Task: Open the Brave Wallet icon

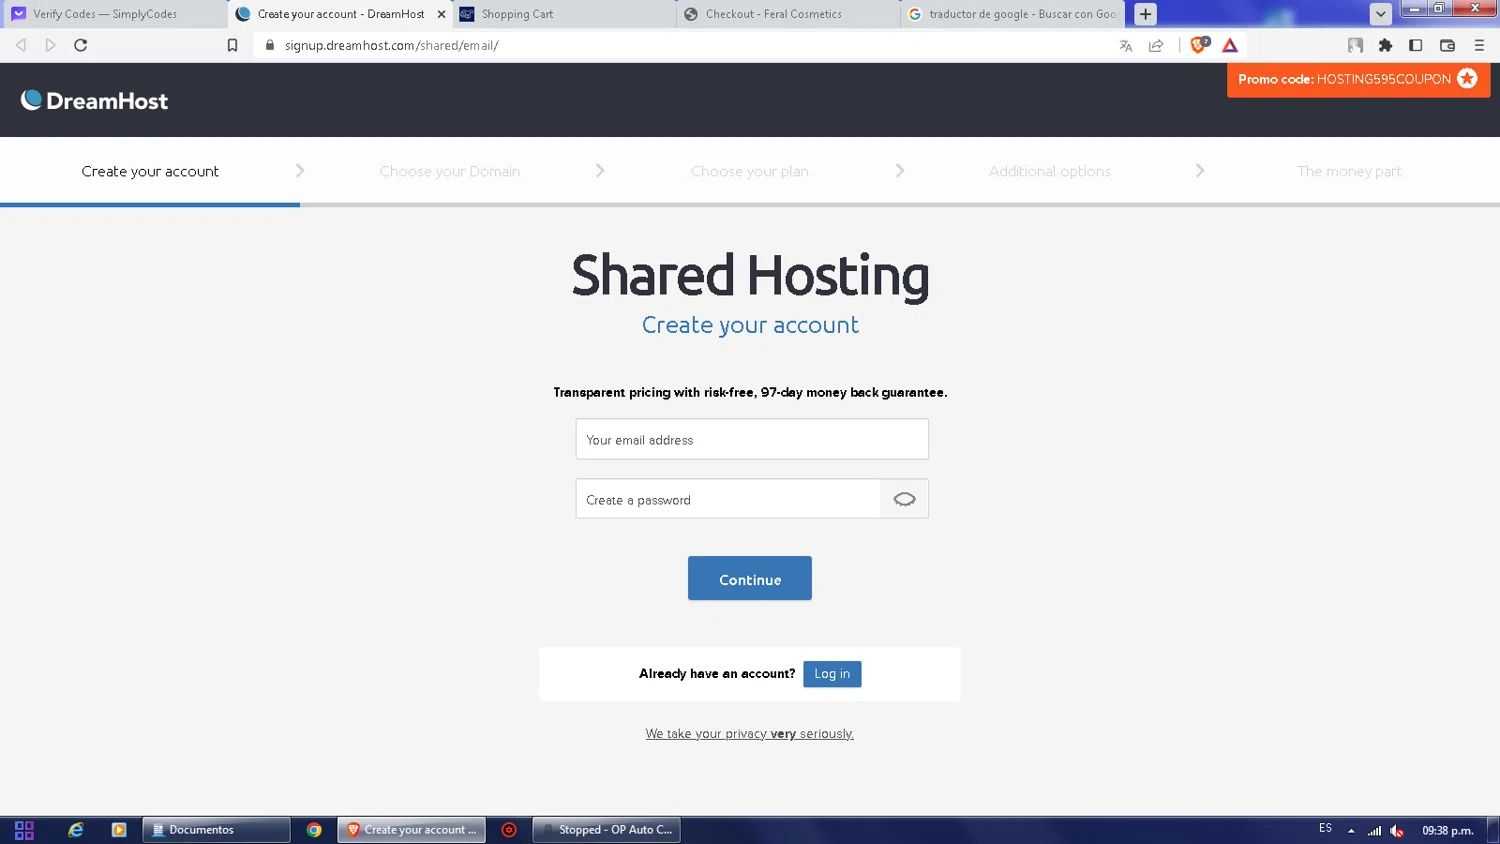Action: pyautogui.click(x=1447, y=45)
